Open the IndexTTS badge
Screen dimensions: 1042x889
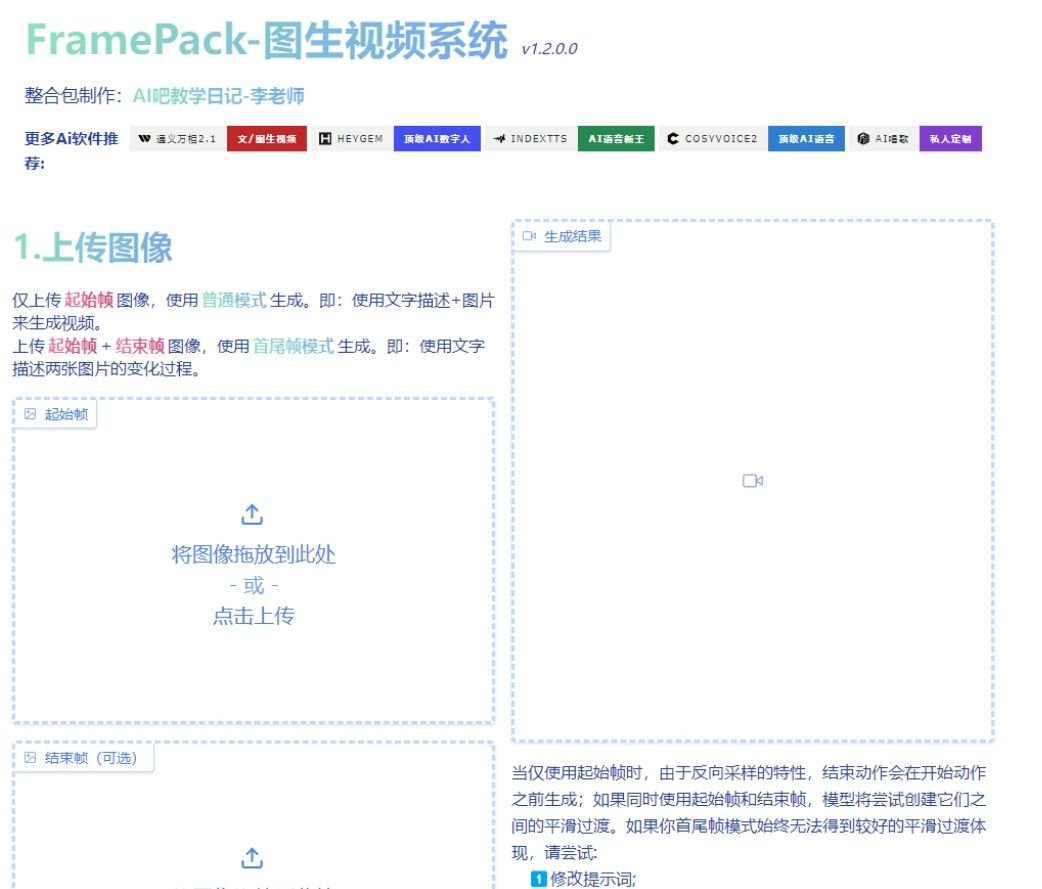coord(531,139)
